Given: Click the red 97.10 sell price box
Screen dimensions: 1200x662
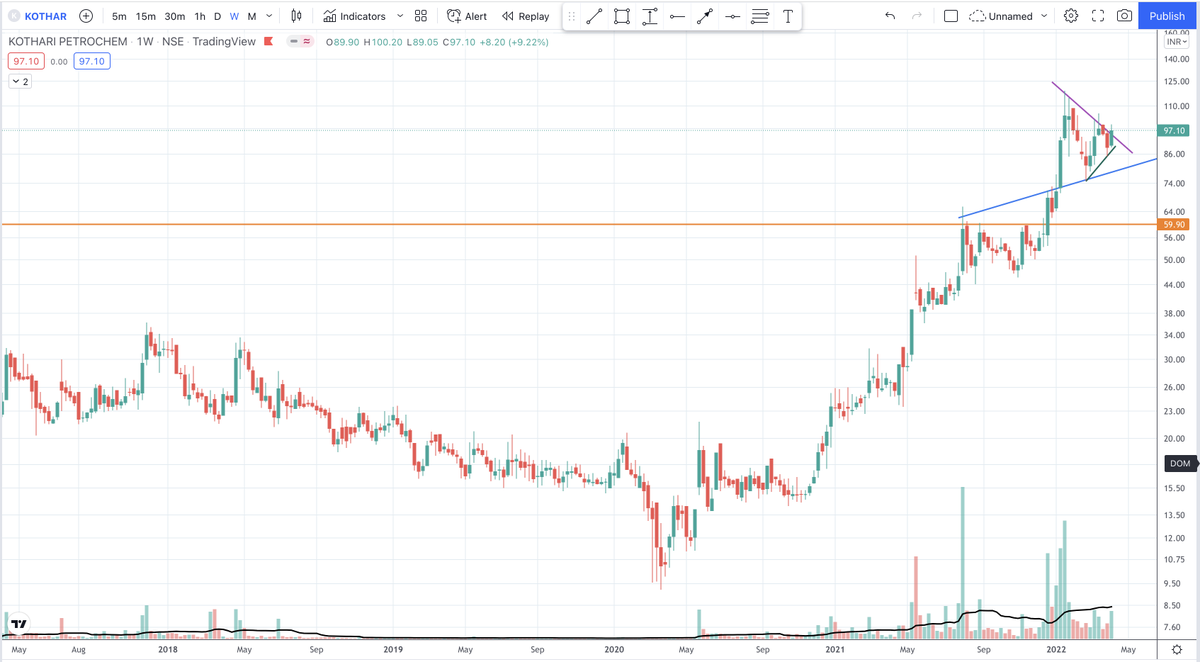Looking at the screenshot, I should (25, 61).
